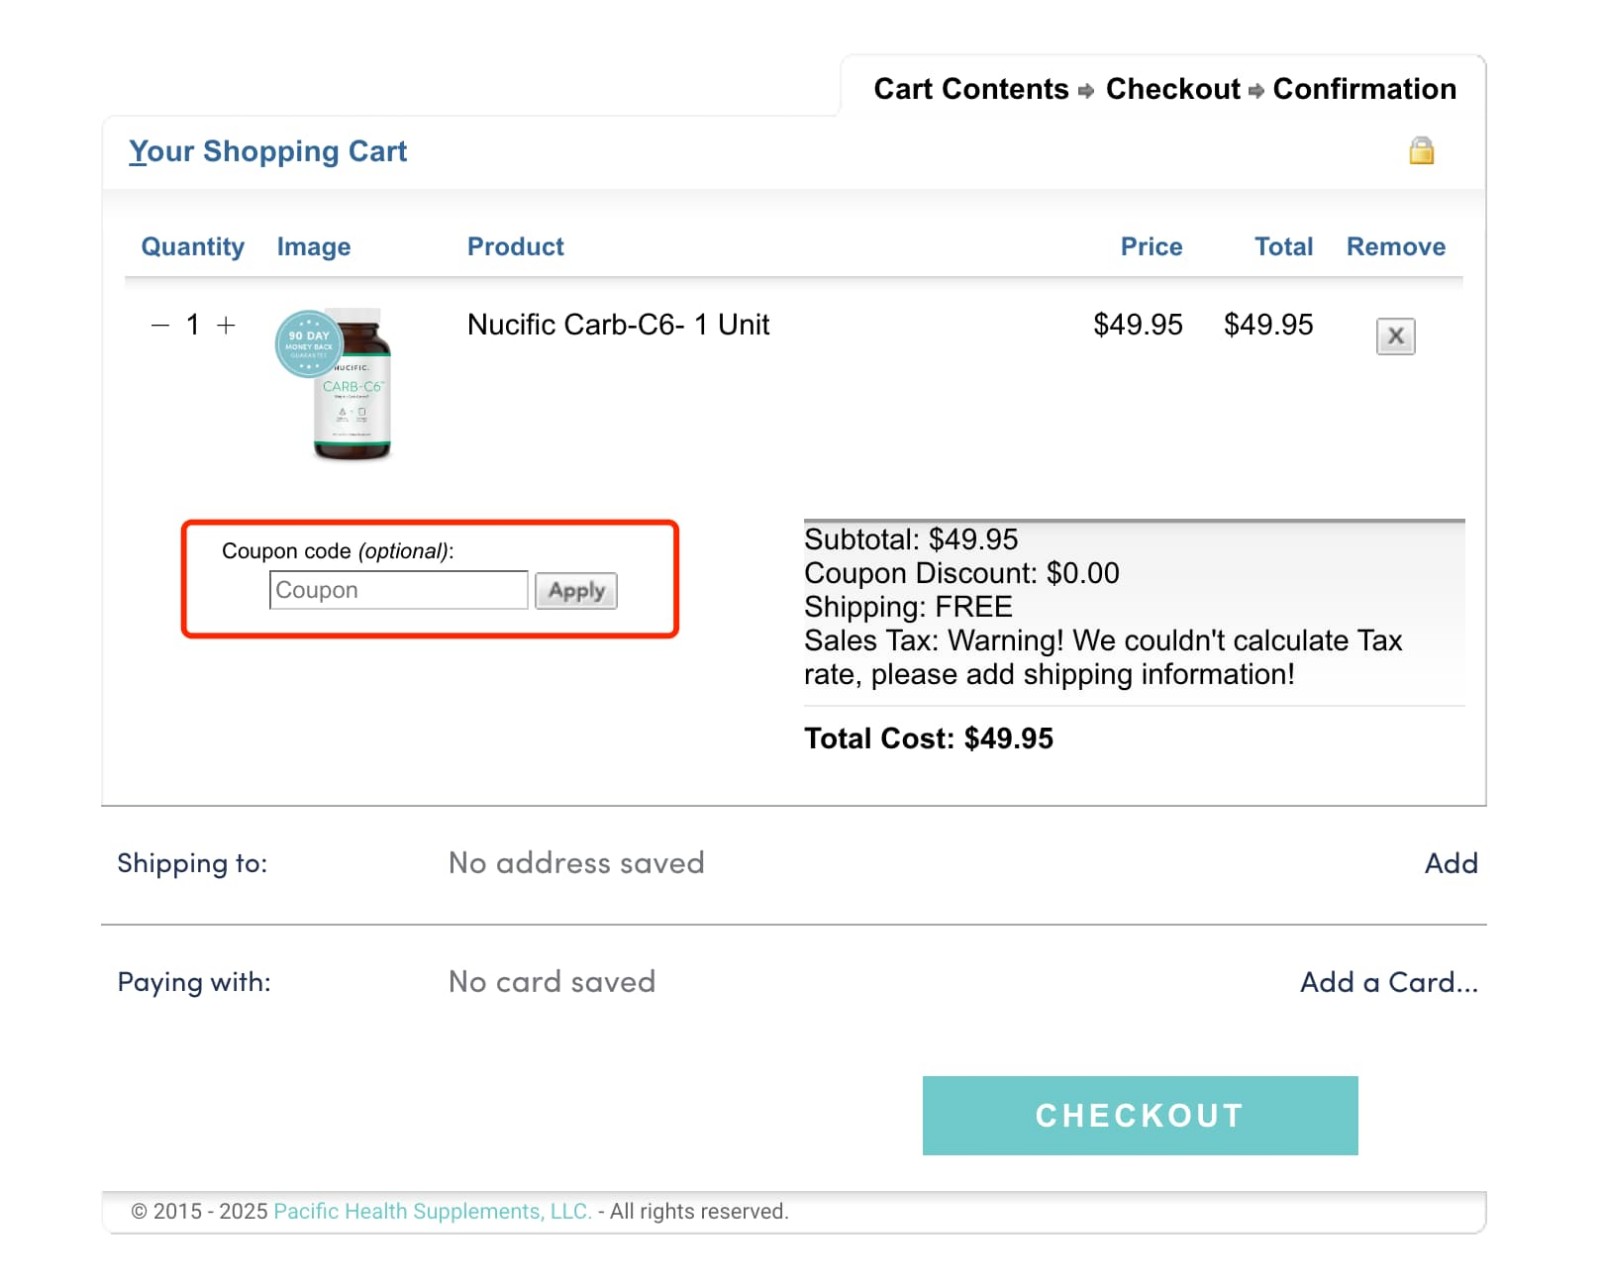The width and height of the screenshot is (1600, 1269).
Task: Increase quantity with the plus control
Action: pyautogui.click(x=226, y=325)
